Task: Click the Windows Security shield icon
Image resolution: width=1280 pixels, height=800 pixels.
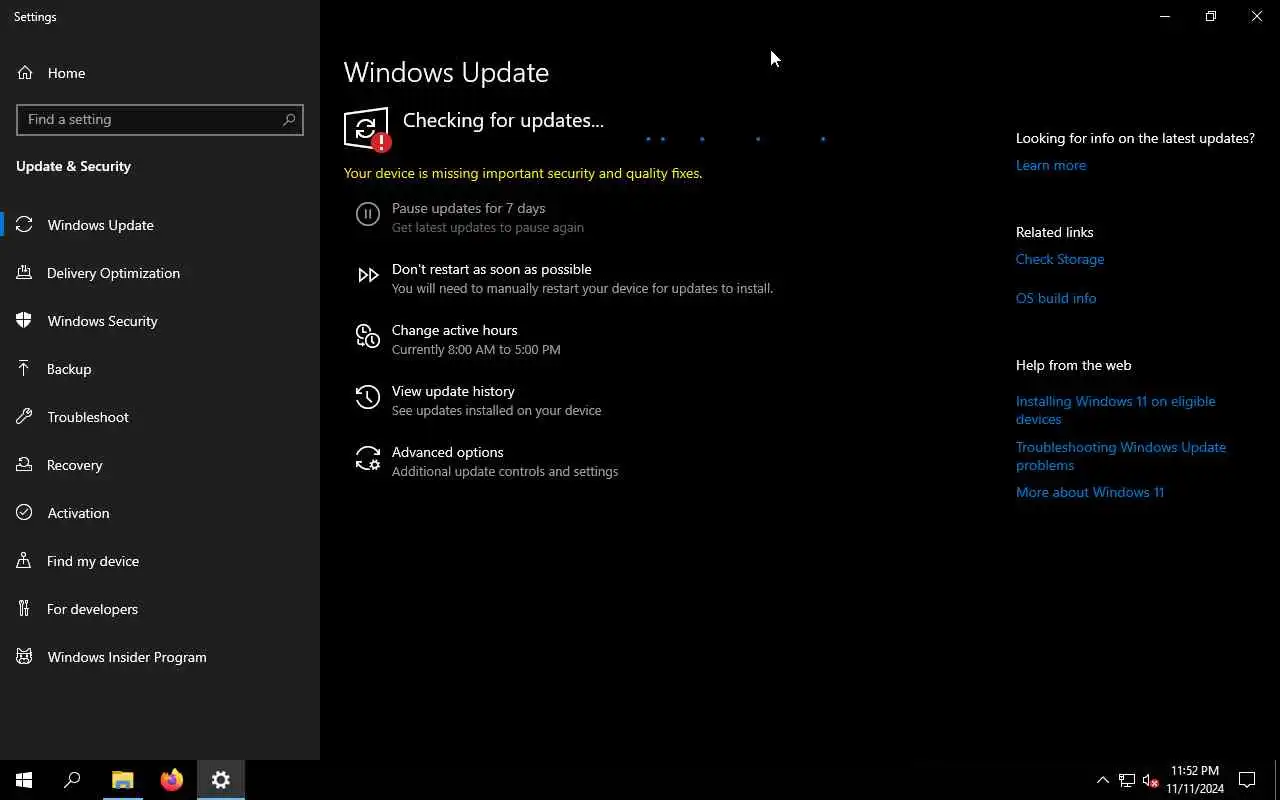Action: click(25, 321)
